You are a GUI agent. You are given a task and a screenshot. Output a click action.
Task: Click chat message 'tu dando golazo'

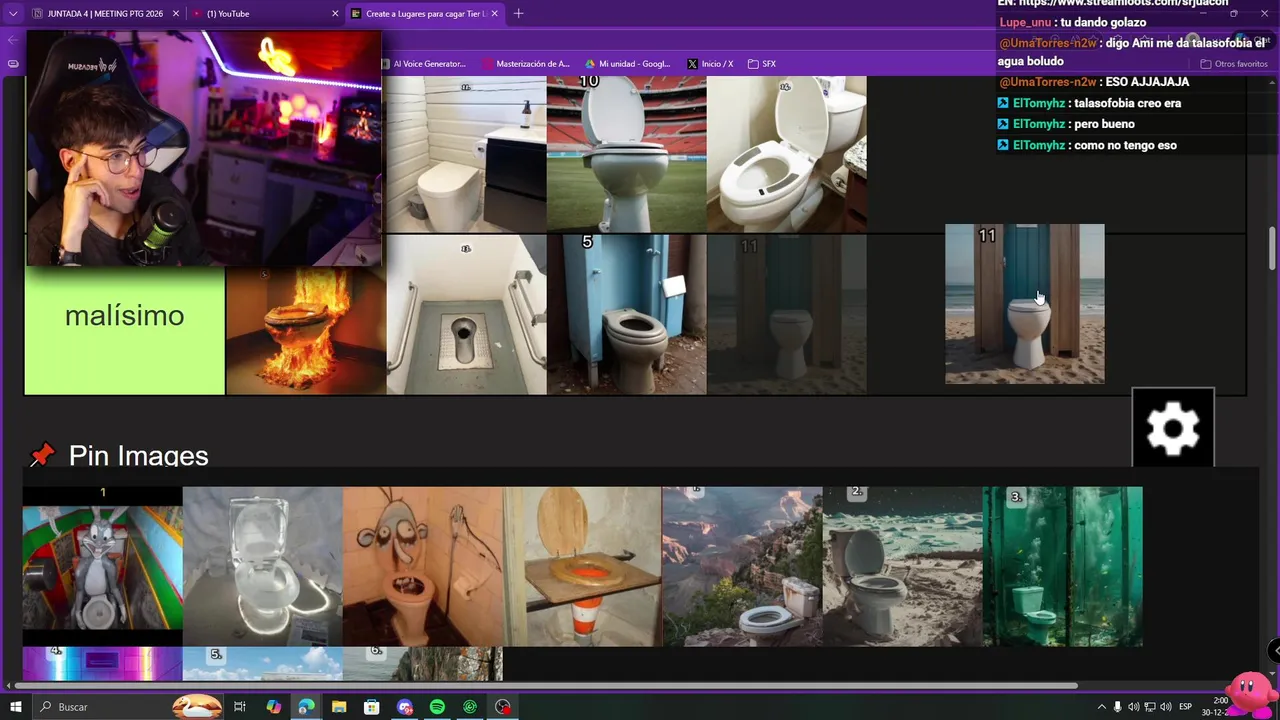(x=1103, y=22)
